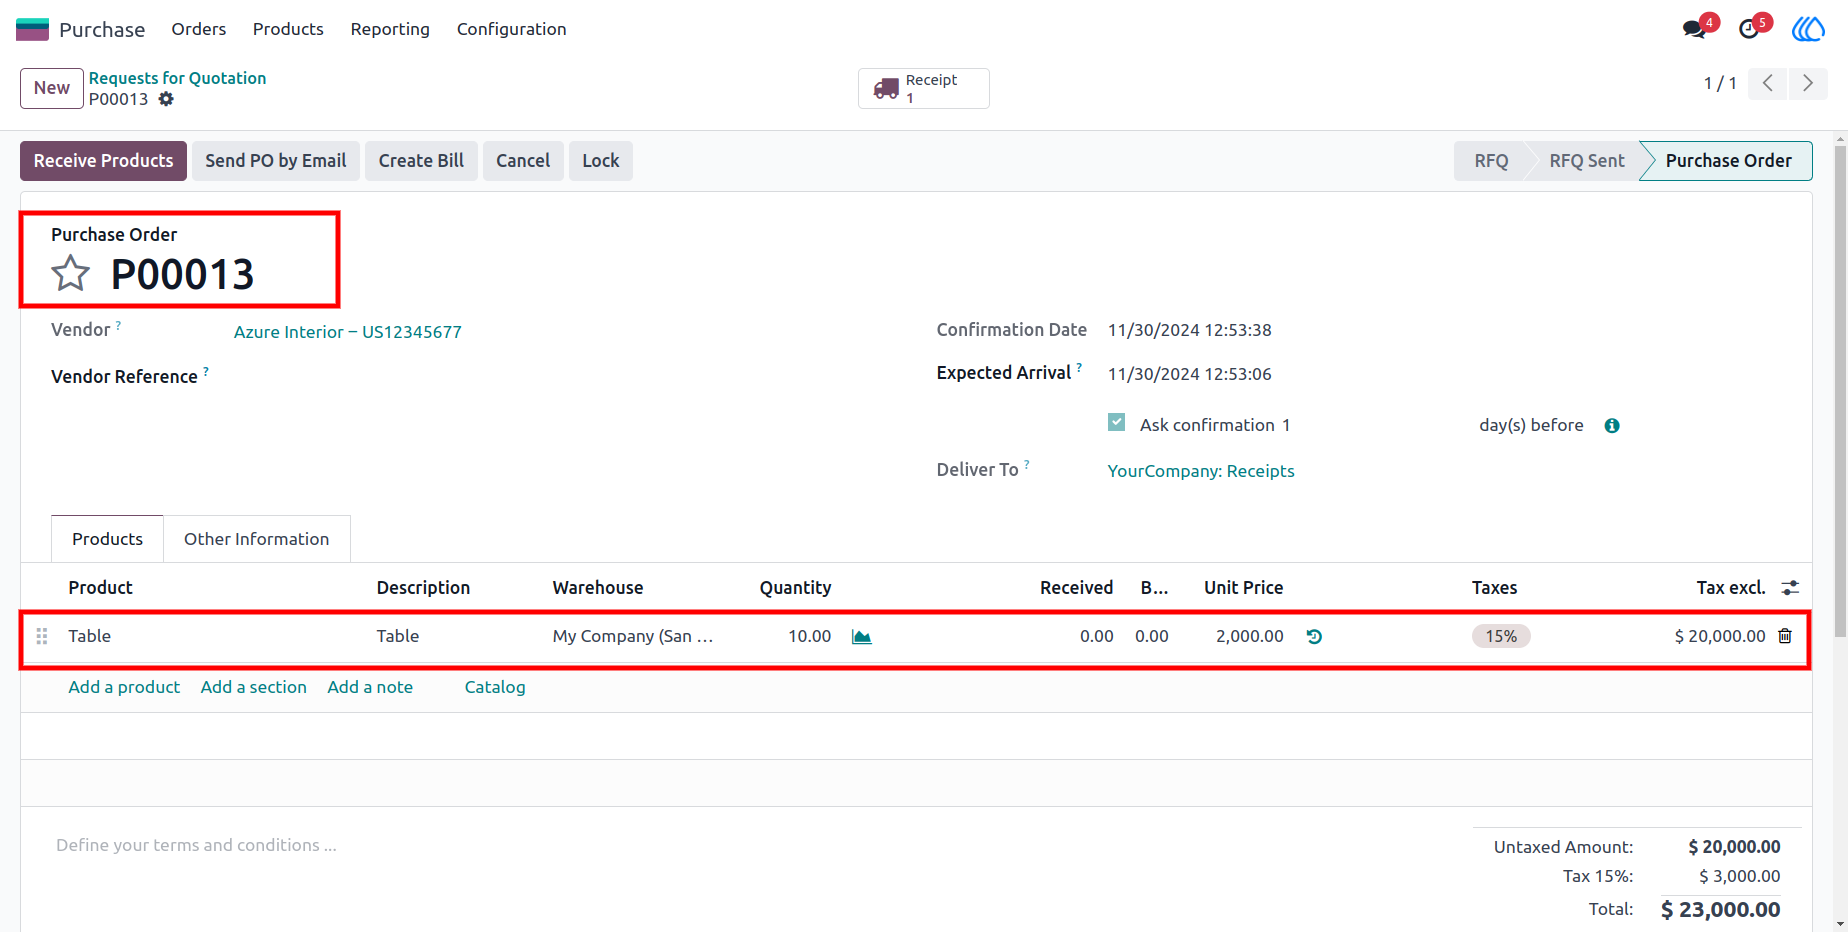Select the RFQ Sent status stage
Viewport: 1848px width, 932px height.
point(1587,161)
